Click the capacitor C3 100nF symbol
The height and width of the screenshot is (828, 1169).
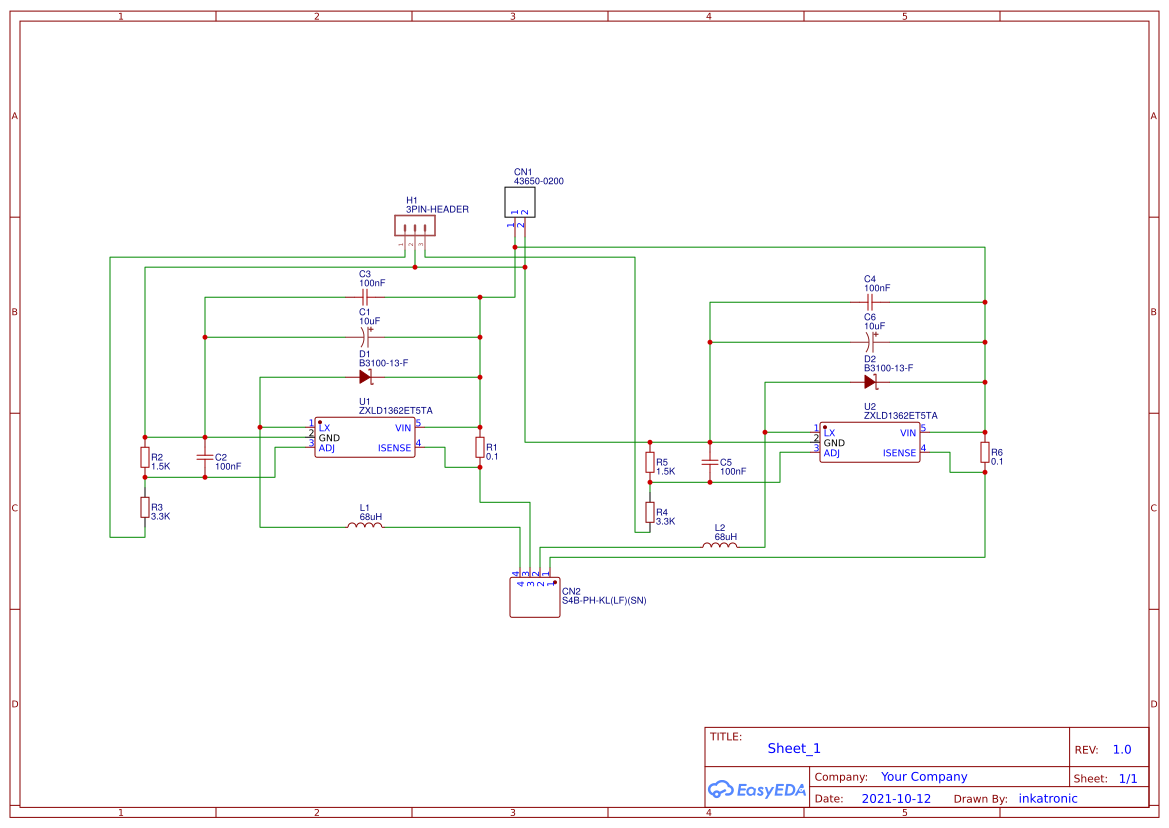pyautogui.click(x=364, y=296)
